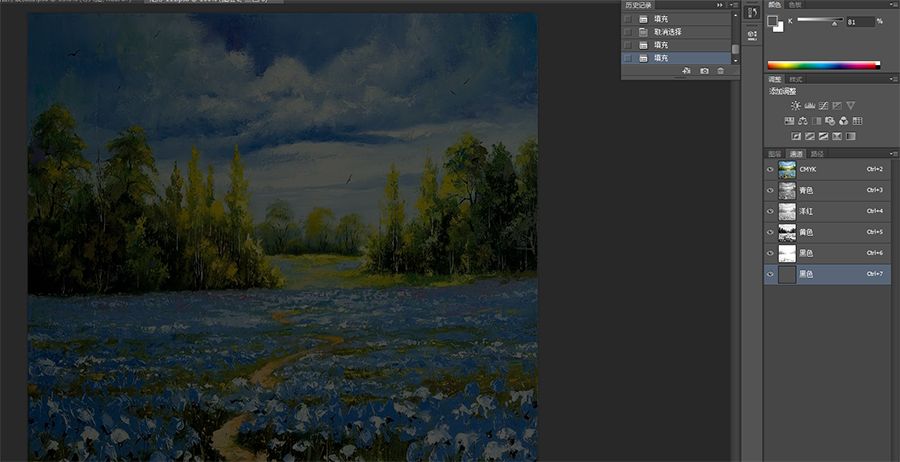Image resolution: width=900 pixels, height=462 pixels.
Task: Add a Color Lookup adjustment (grid icon)
Action: (x=858, y=121)
